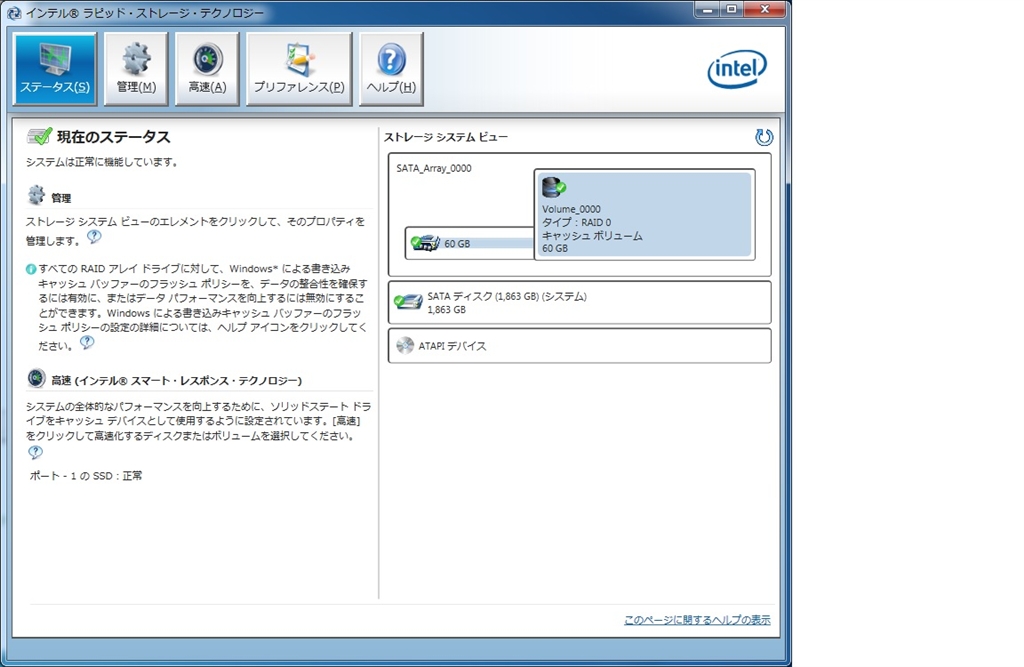Viewport: 1024px width, 667px height.
Task: Click the Intel logo
Action: (x=737, y=69)
